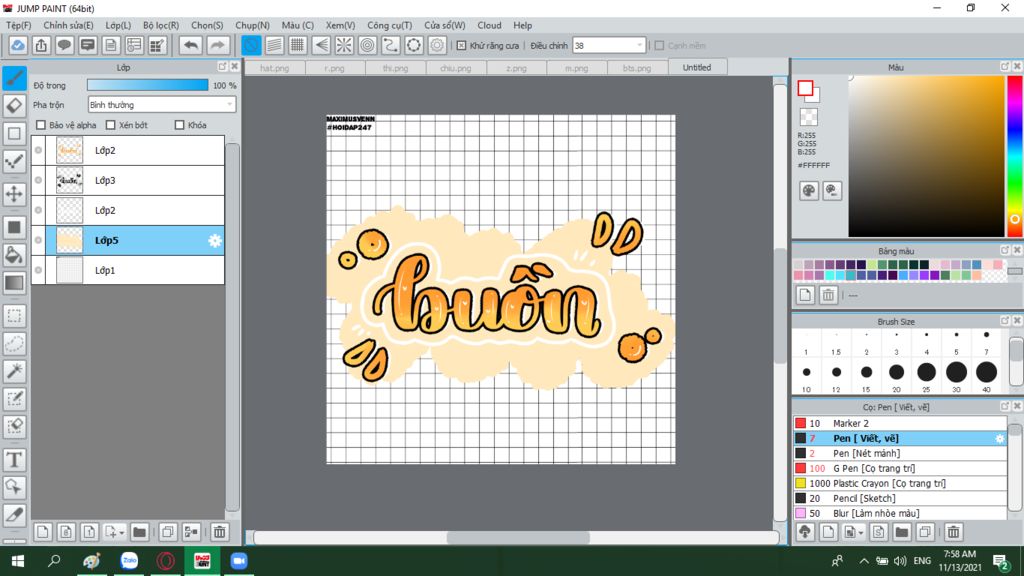Open the Bộ lọc(R) menu
This screenshot has width=1024, height=576.
pos(161,25)
